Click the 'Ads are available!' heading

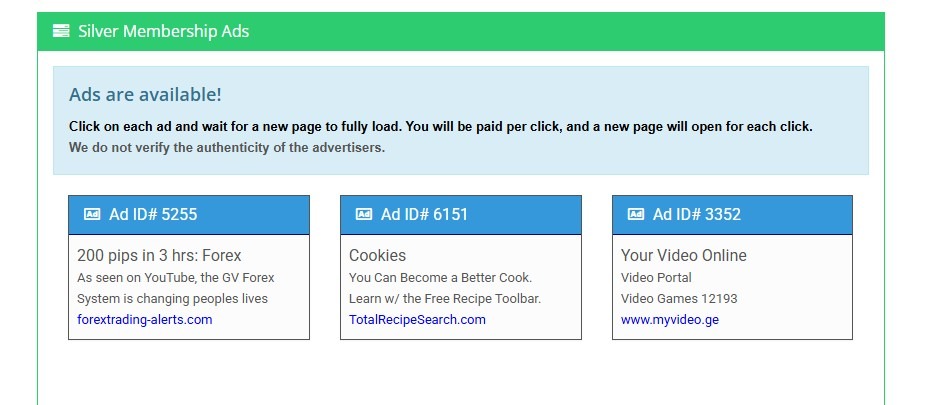(x=145, y=94)
